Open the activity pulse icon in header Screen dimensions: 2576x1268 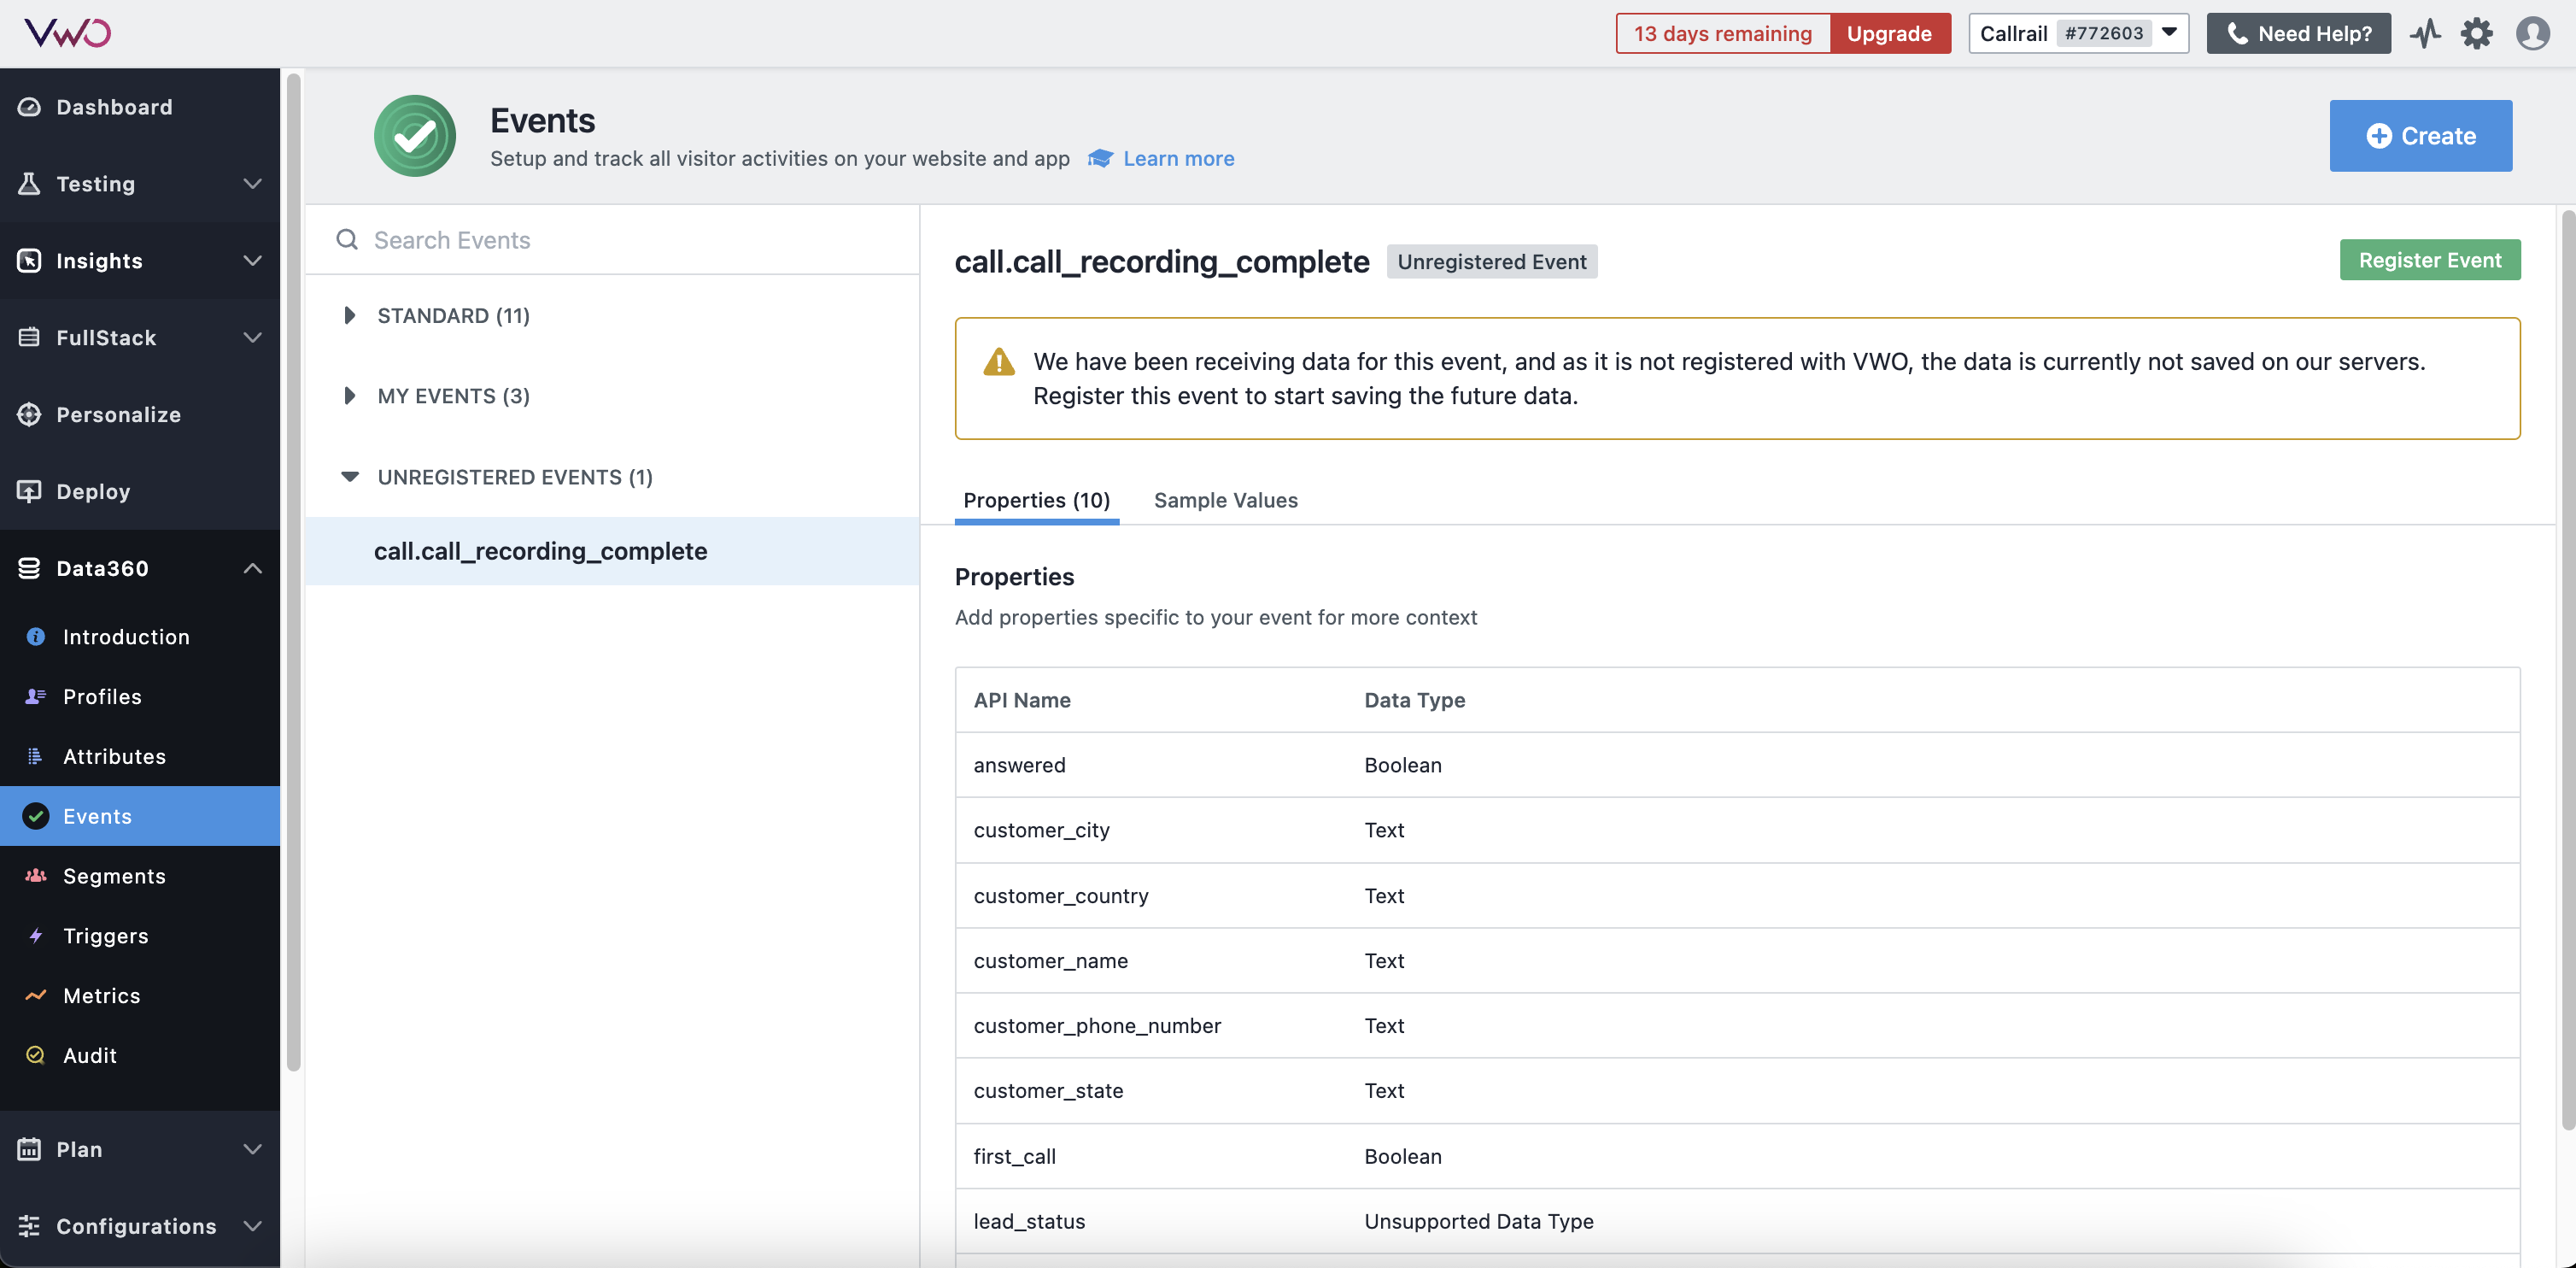coord(2424,33)
